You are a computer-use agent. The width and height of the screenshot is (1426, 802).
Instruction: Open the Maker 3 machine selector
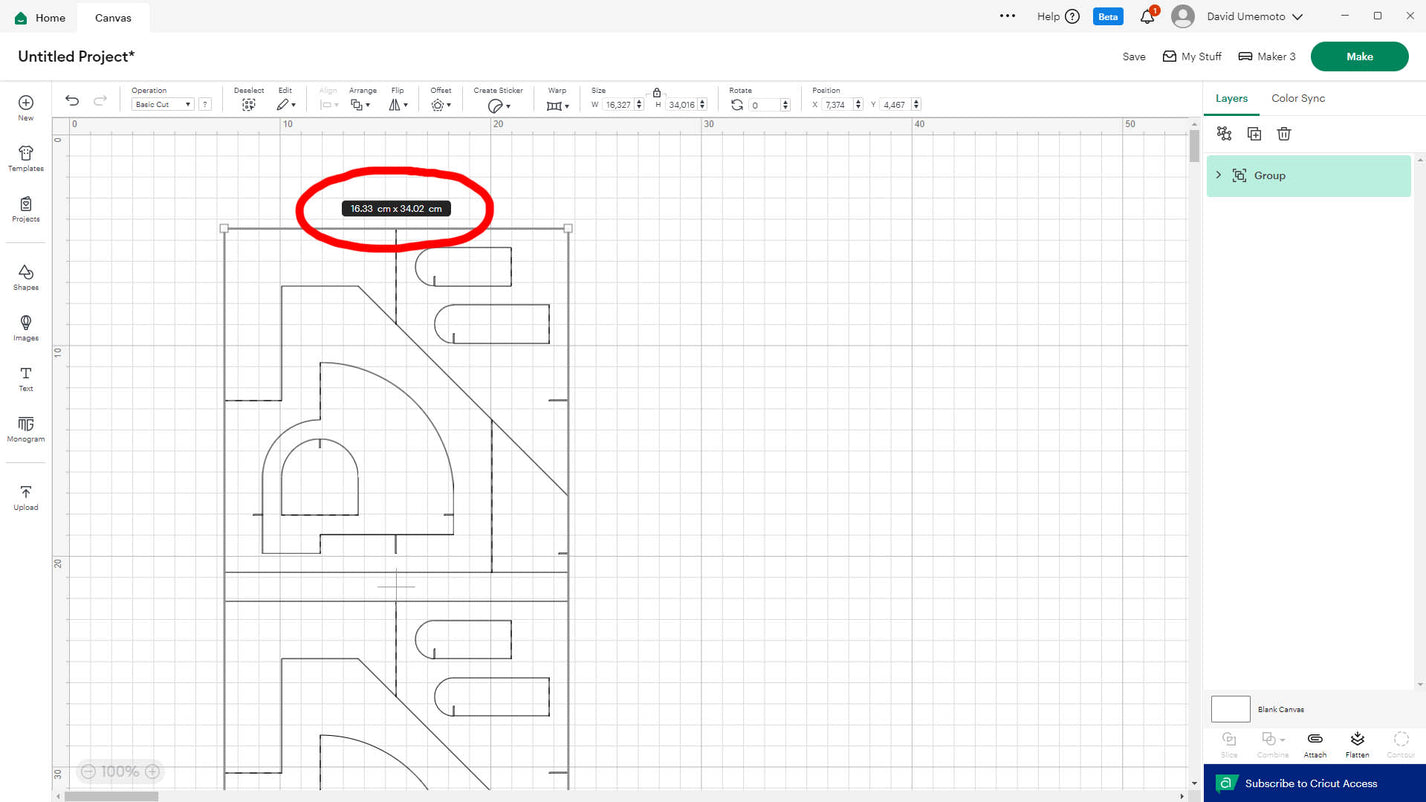pyautogui.click(x=1267, y=57)
